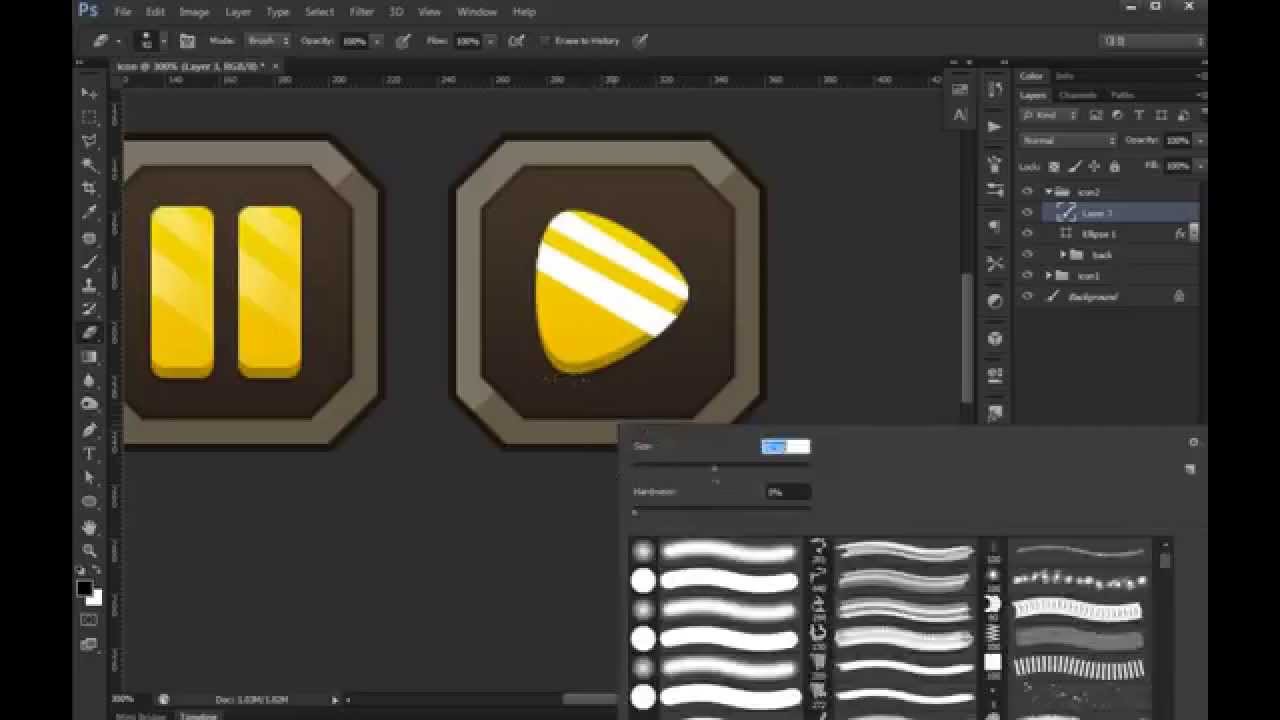
Task: Click the foreground color swatch
Action: (x=85, y=589)
